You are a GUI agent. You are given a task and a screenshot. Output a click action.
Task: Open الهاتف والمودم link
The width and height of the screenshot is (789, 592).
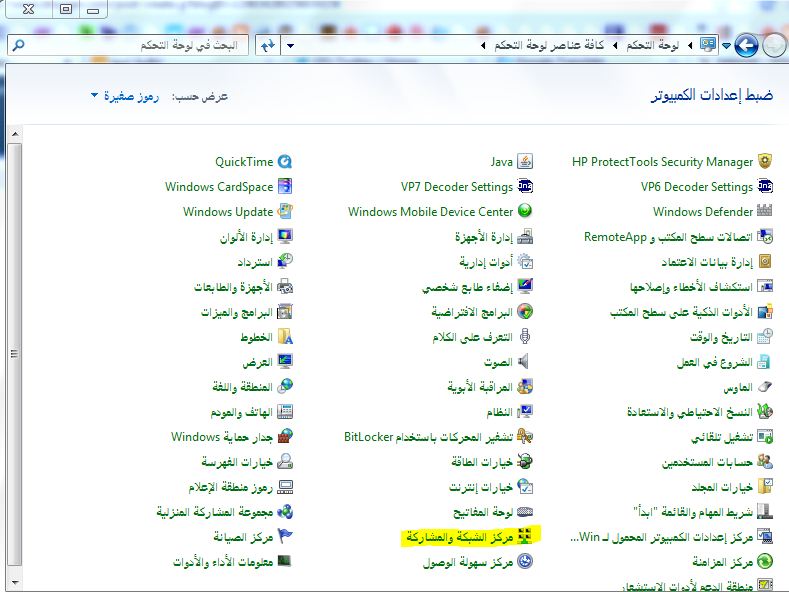242,412
